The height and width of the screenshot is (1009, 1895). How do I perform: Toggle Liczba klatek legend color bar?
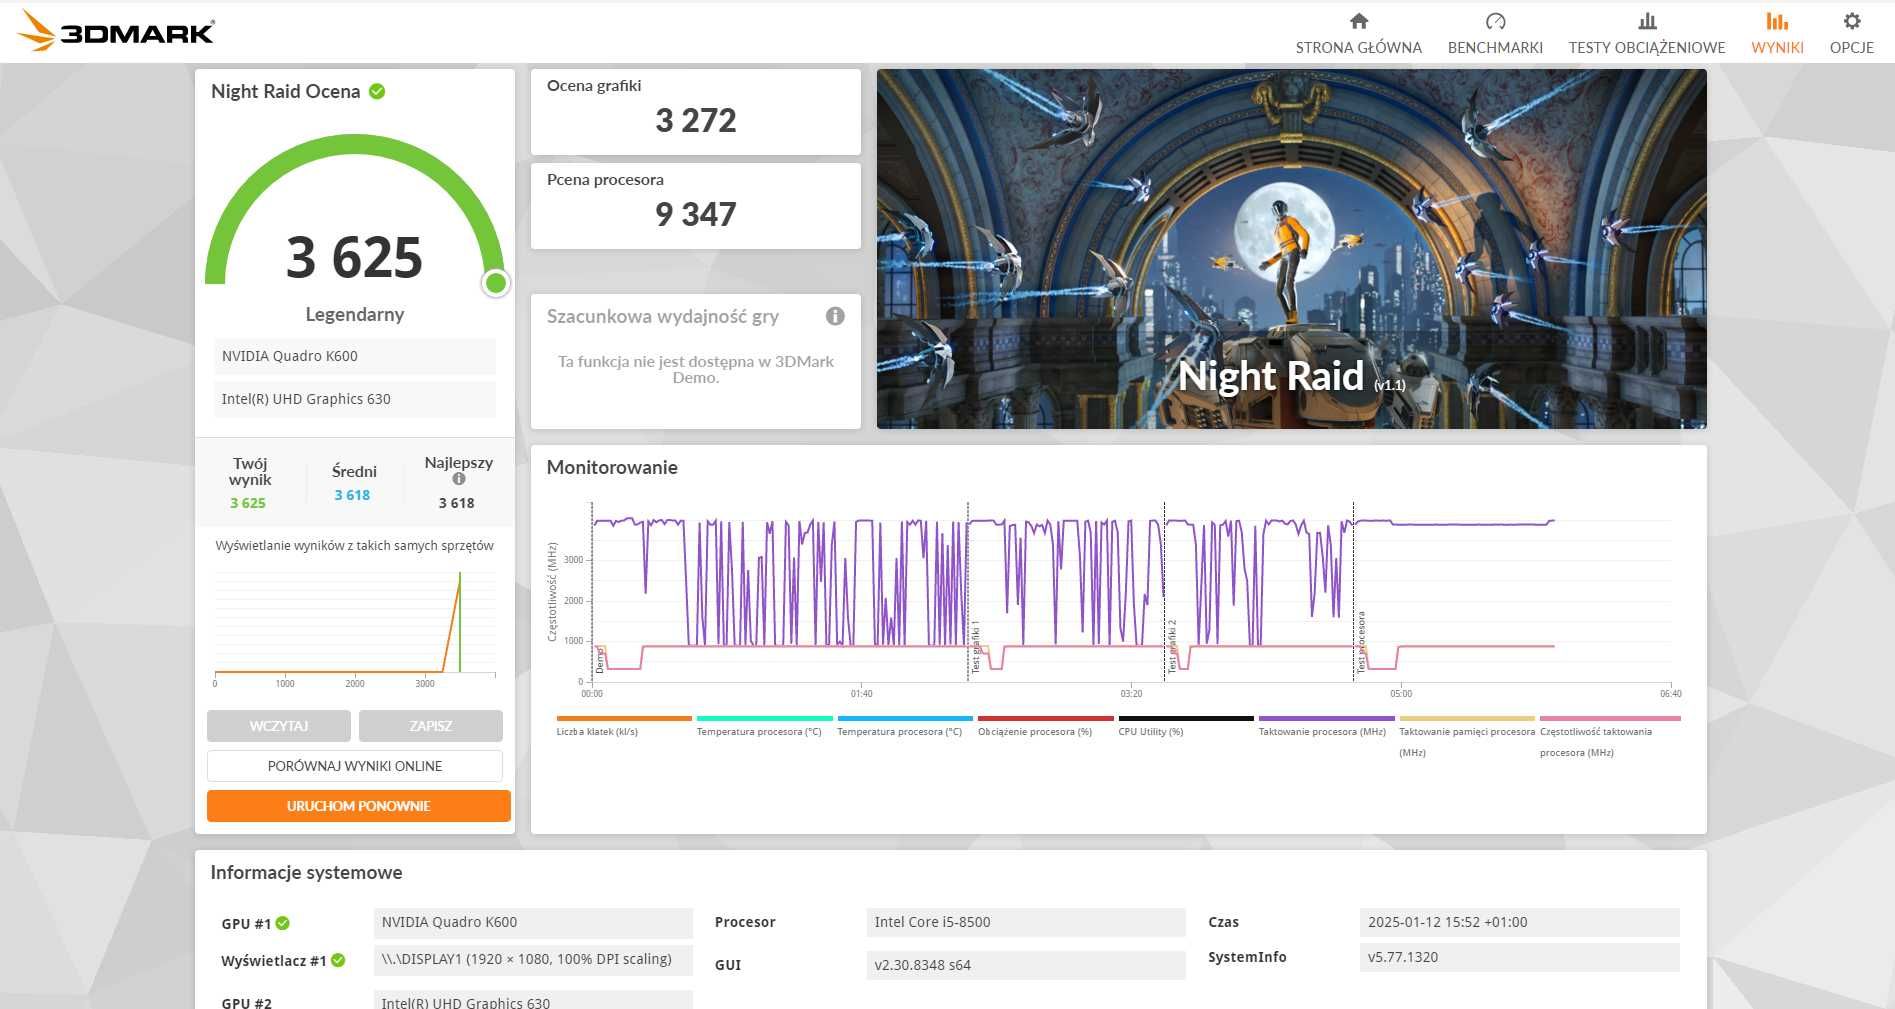coord(624,718)
